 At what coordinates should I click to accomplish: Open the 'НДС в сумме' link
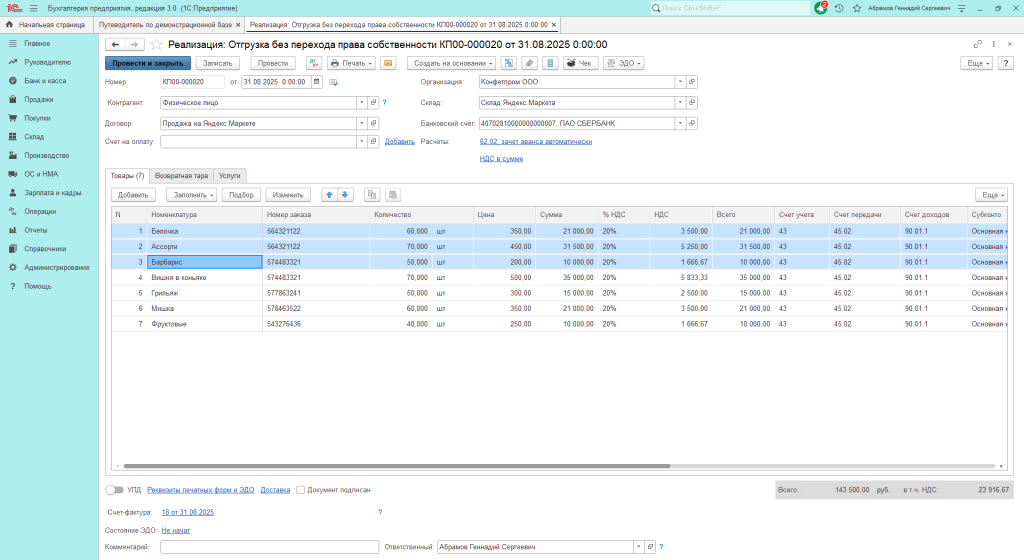click(x=501, y=158)
